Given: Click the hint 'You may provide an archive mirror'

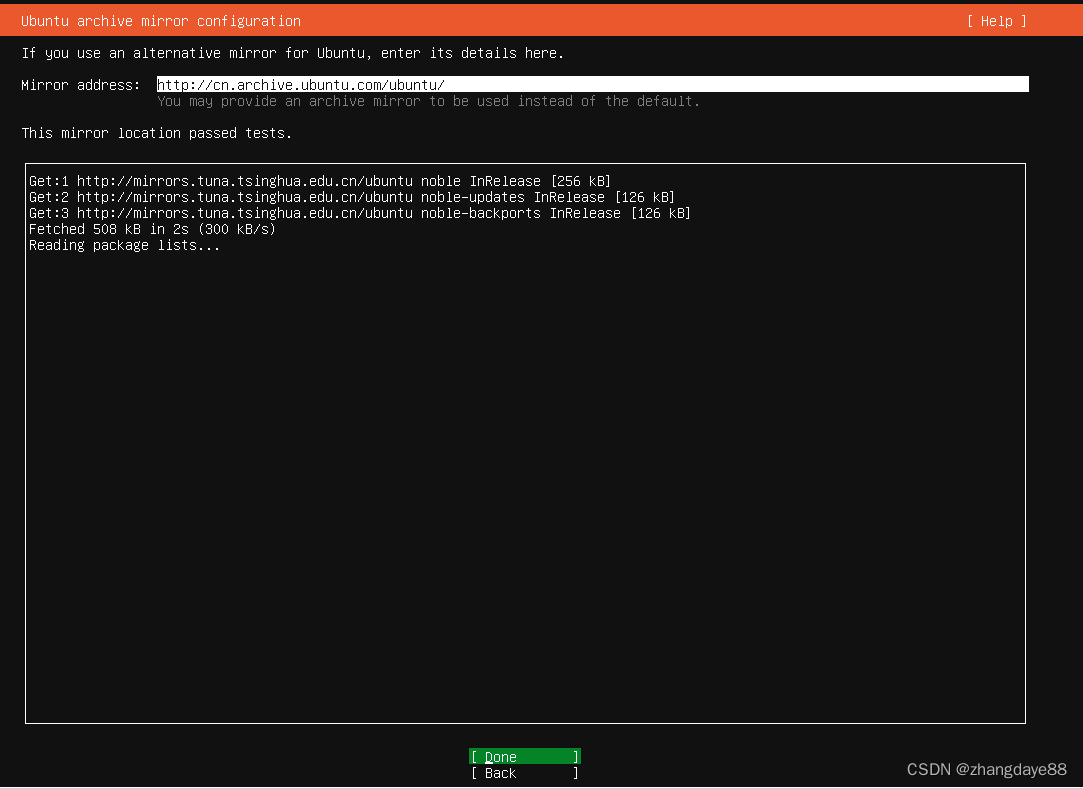Looking at the screenshot, I should pyautogui.click(x=428, y=102).
